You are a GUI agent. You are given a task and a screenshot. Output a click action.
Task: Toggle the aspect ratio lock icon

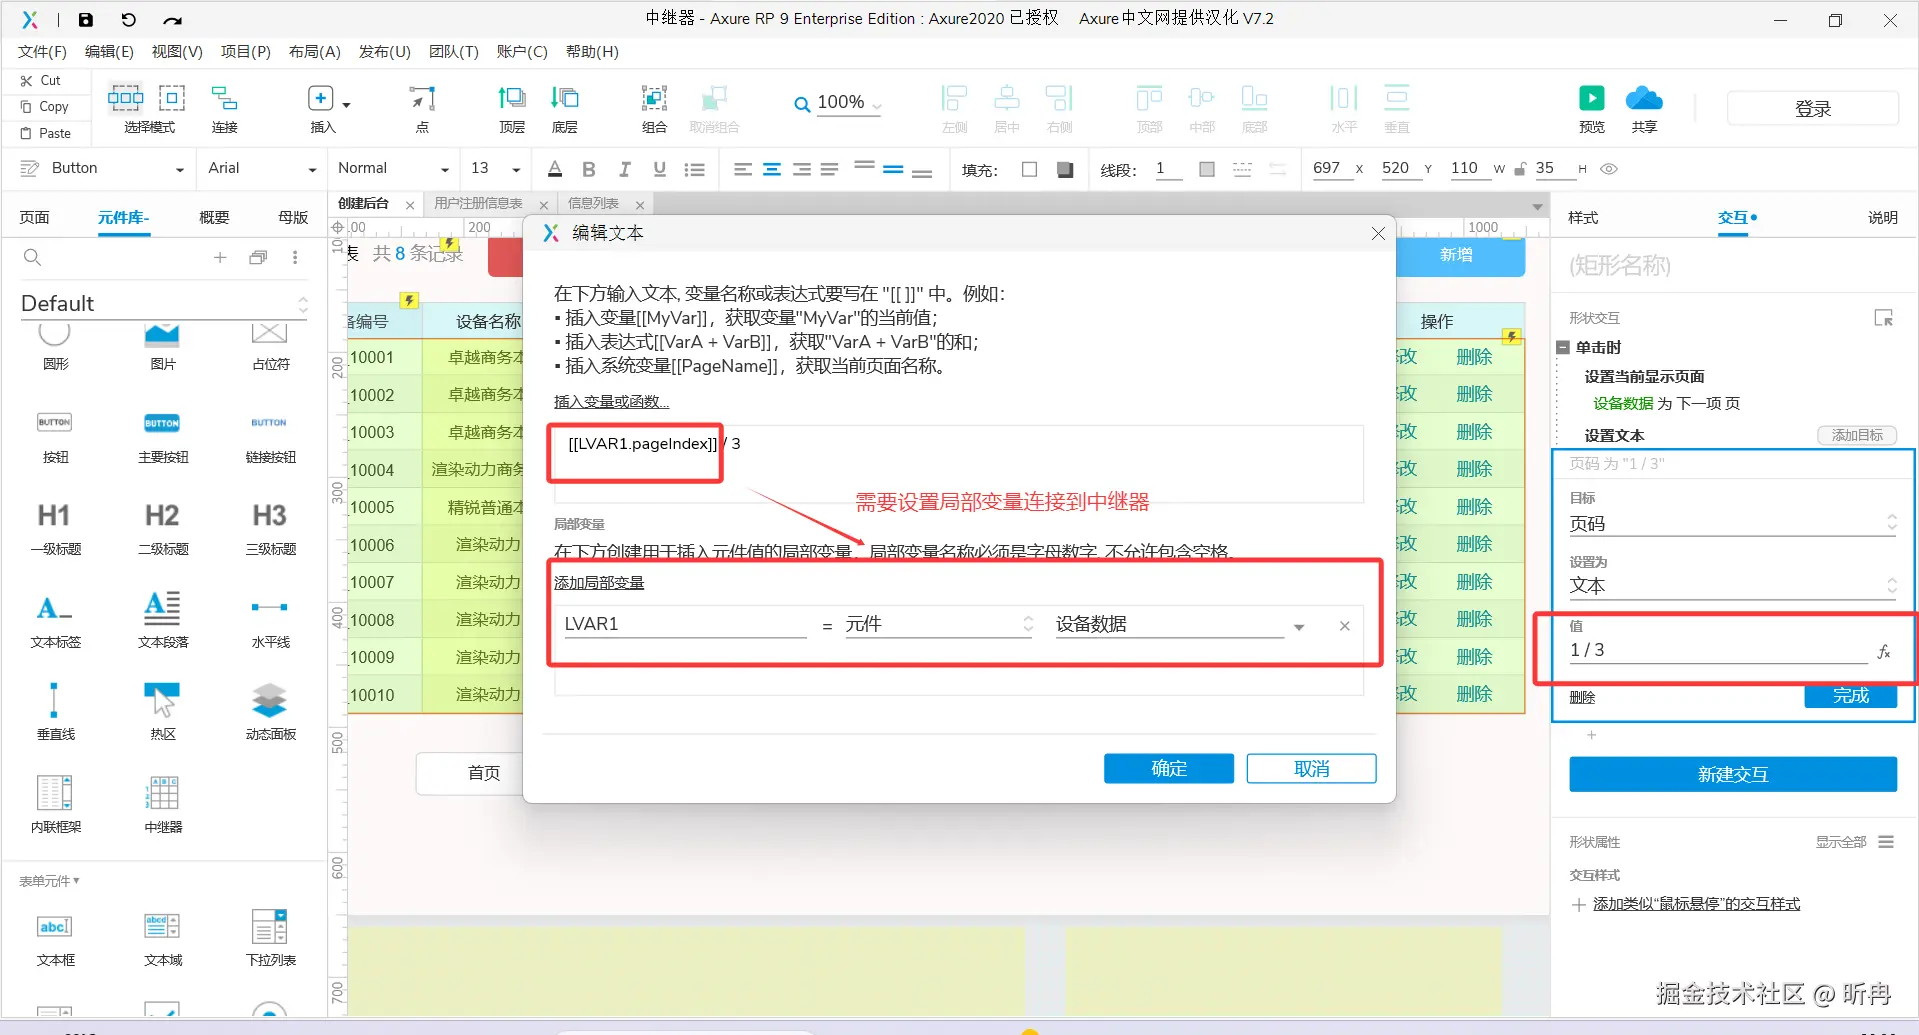[x=1520, y=169]
